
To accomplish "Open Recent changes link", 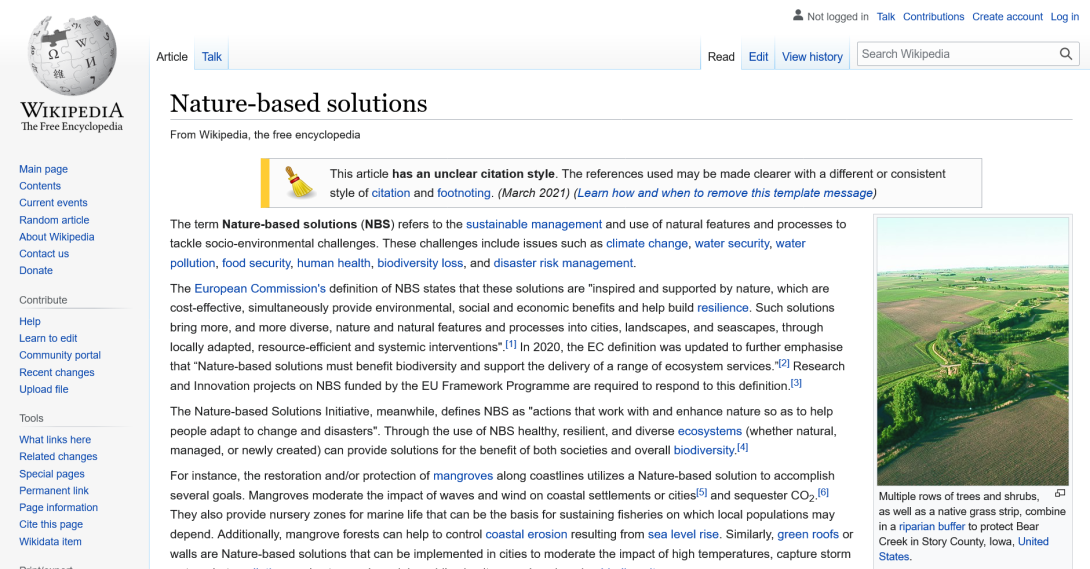I will tap(57, 372).
